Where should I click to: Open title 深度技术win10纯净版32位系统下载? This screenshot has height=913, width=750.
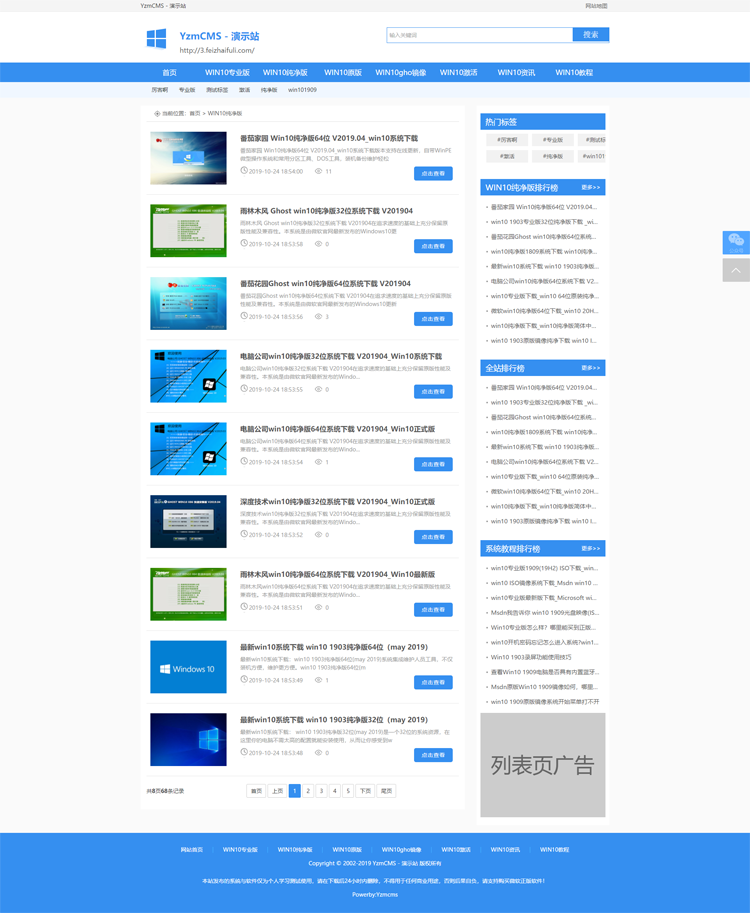point(338,501)
